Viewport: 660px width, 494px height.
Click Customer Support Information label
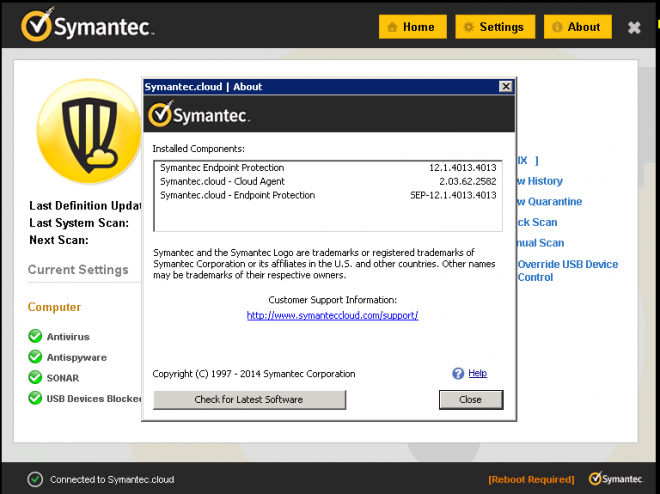333,300
